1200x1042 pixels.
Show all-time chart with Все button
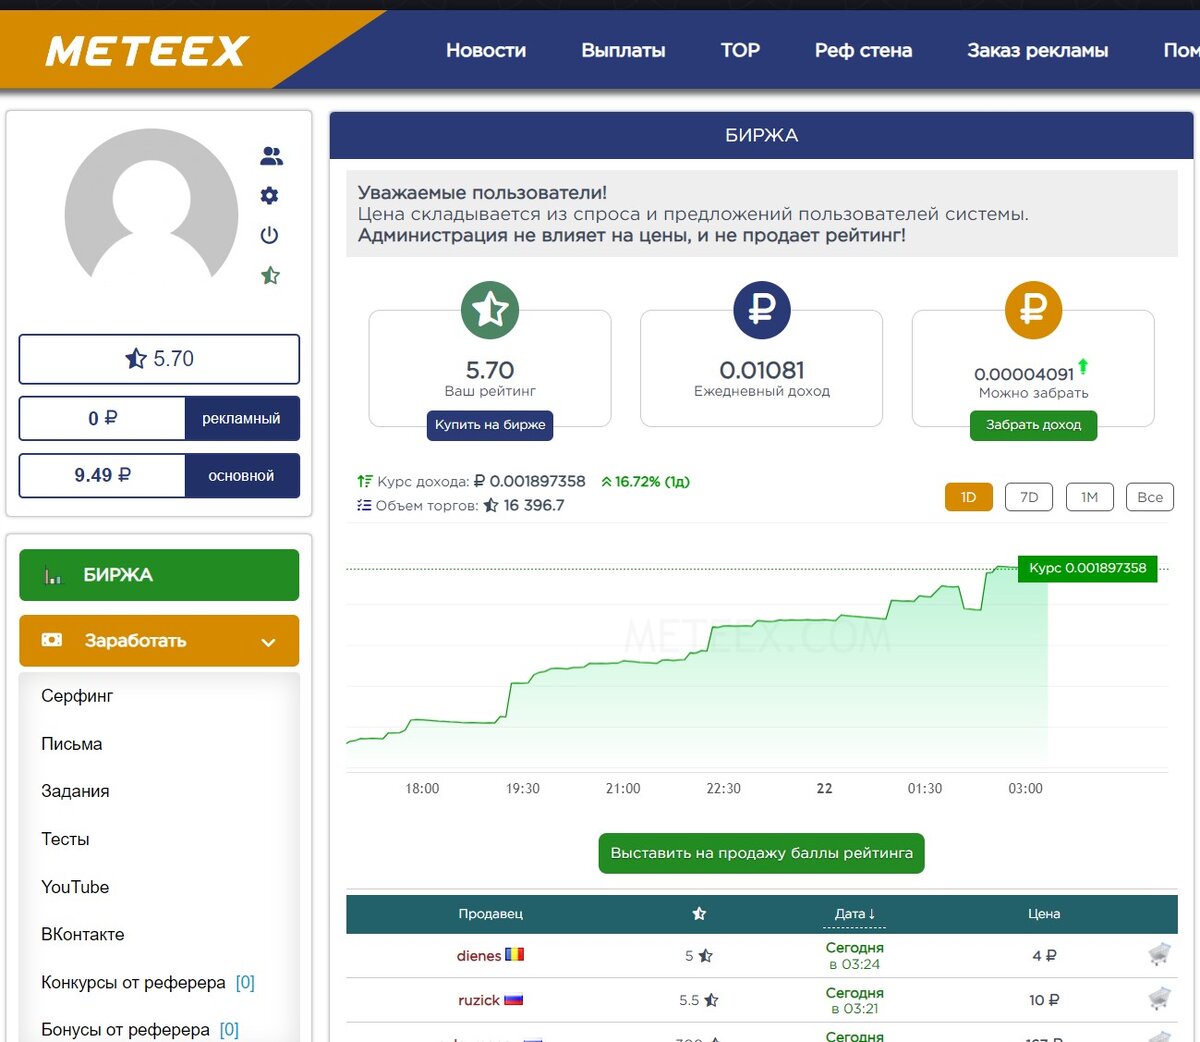click(1149, 497)
